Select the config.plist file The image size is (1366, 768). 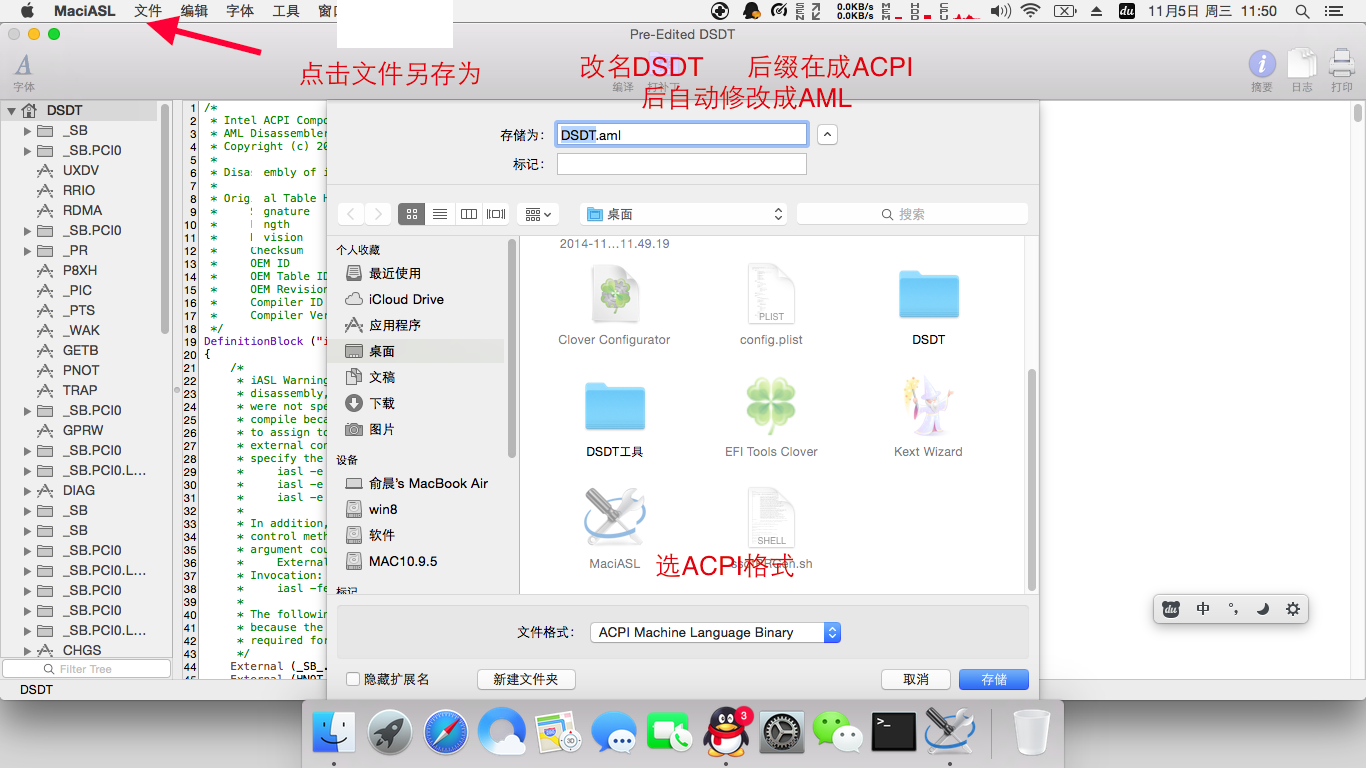coord(771,305)
